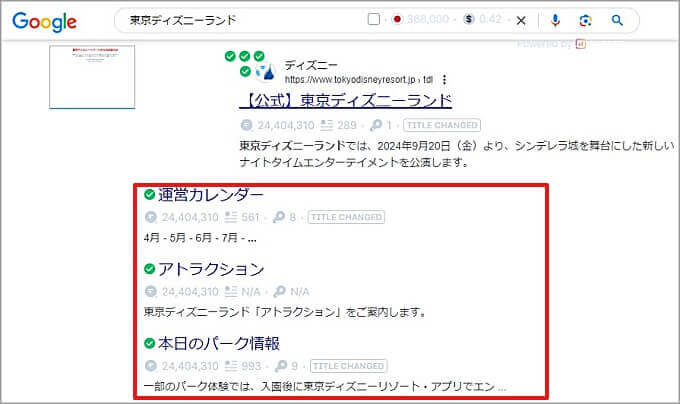The image size is (680, 404).
Task: Click the keyword icon beside second N/A
Action: coord(280,291)
